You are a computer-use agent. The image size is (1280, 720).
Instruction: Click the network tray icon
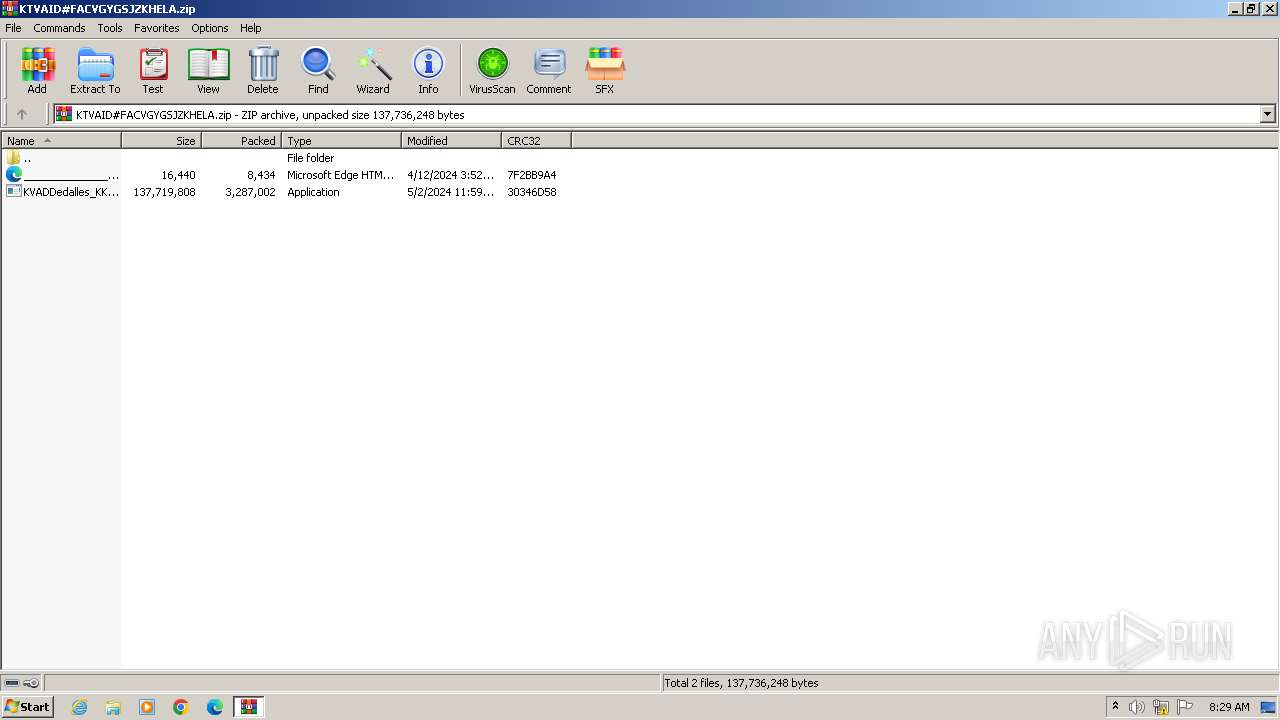[1161, 707]
